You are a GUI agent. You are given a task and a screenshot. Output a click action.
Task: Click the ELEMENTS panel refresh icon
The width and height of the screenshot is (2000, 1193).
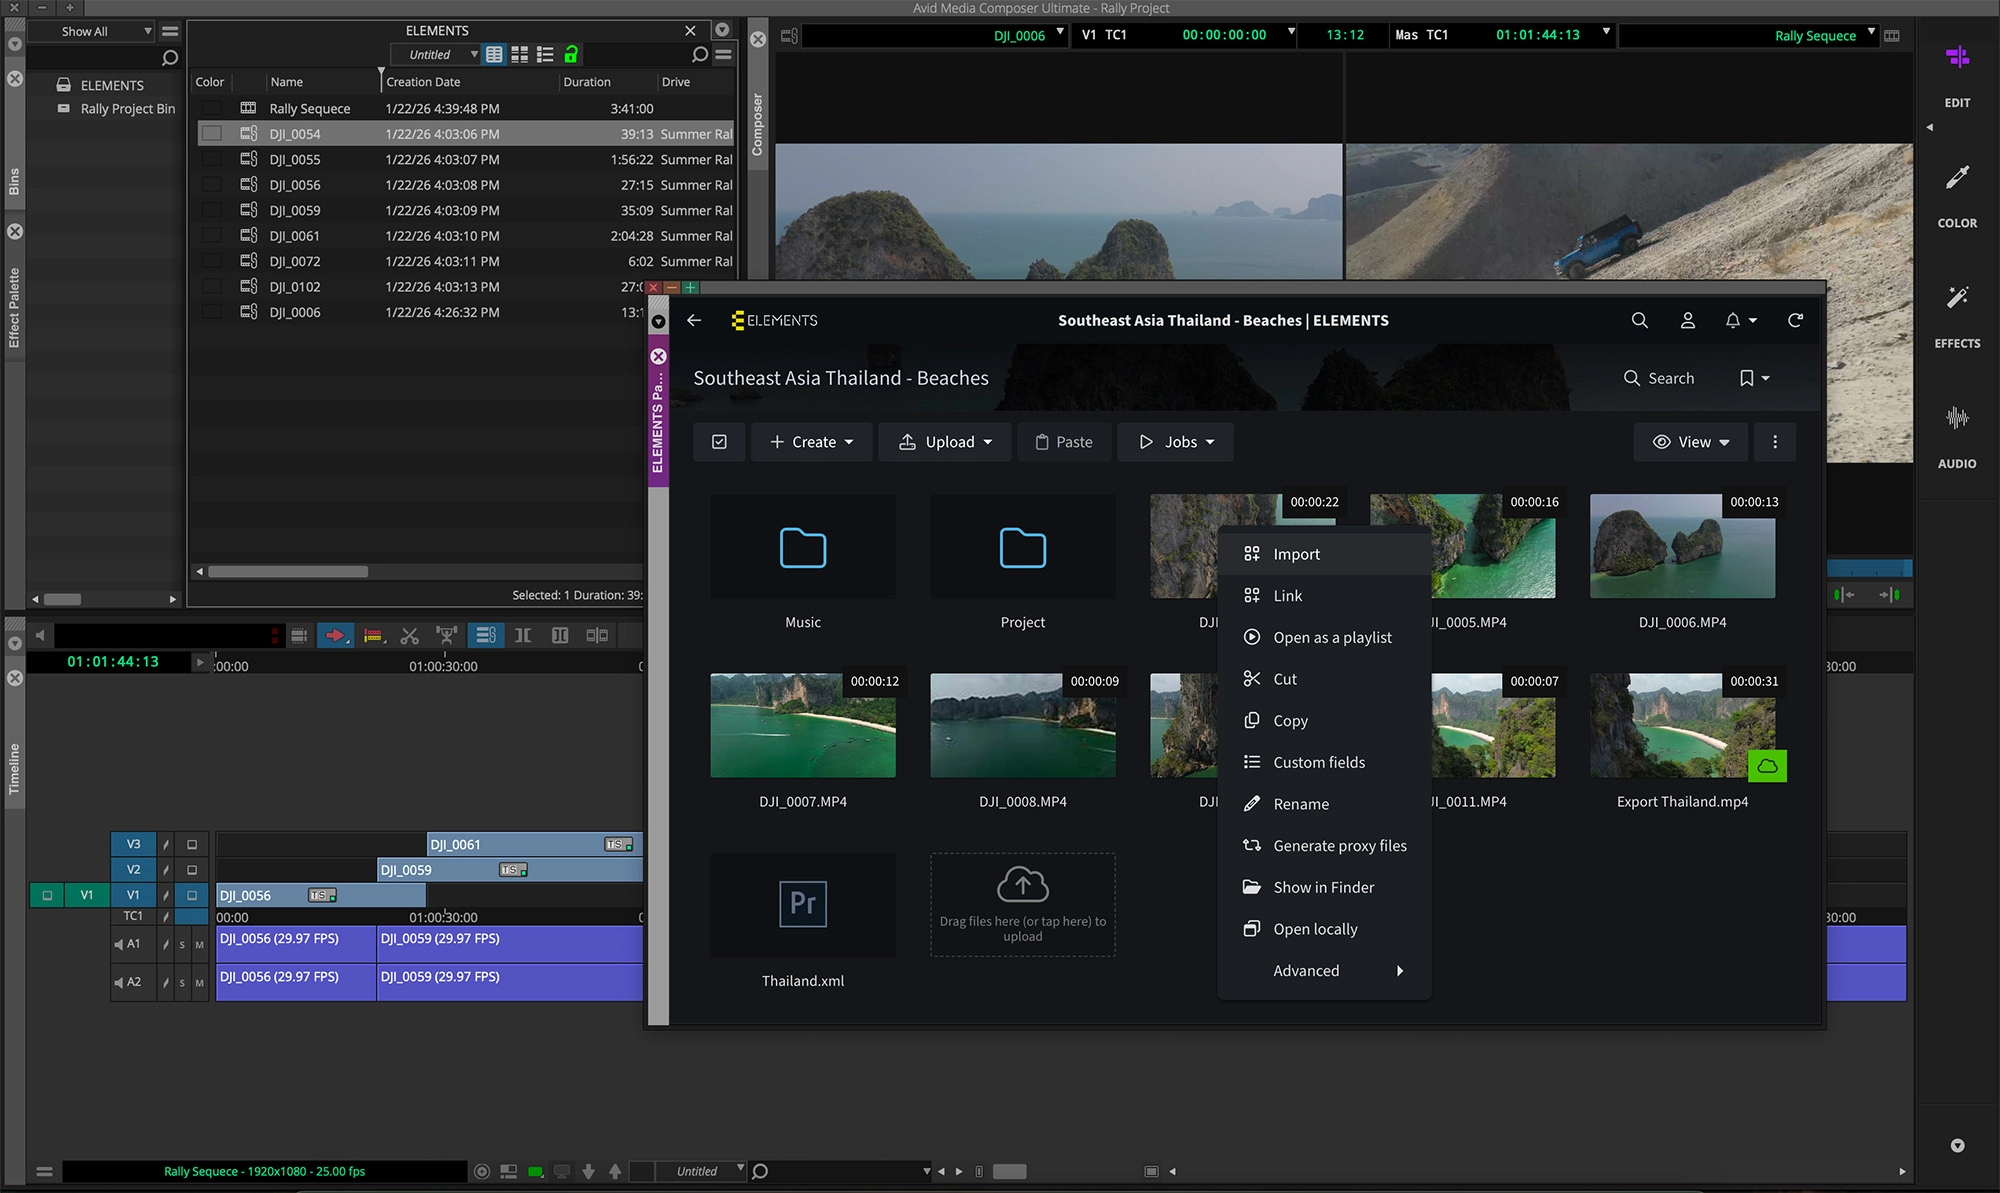(1795, 320)
